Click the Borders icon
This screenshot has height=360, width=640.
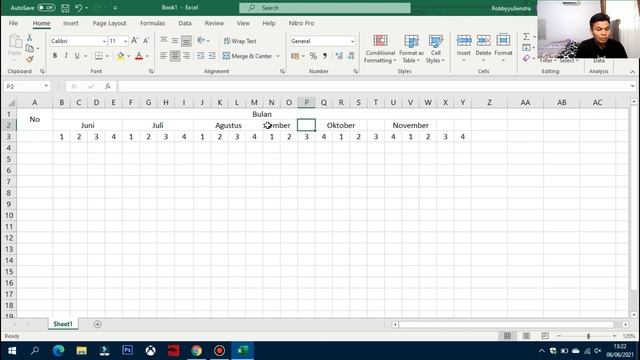[x=99, y=56]
